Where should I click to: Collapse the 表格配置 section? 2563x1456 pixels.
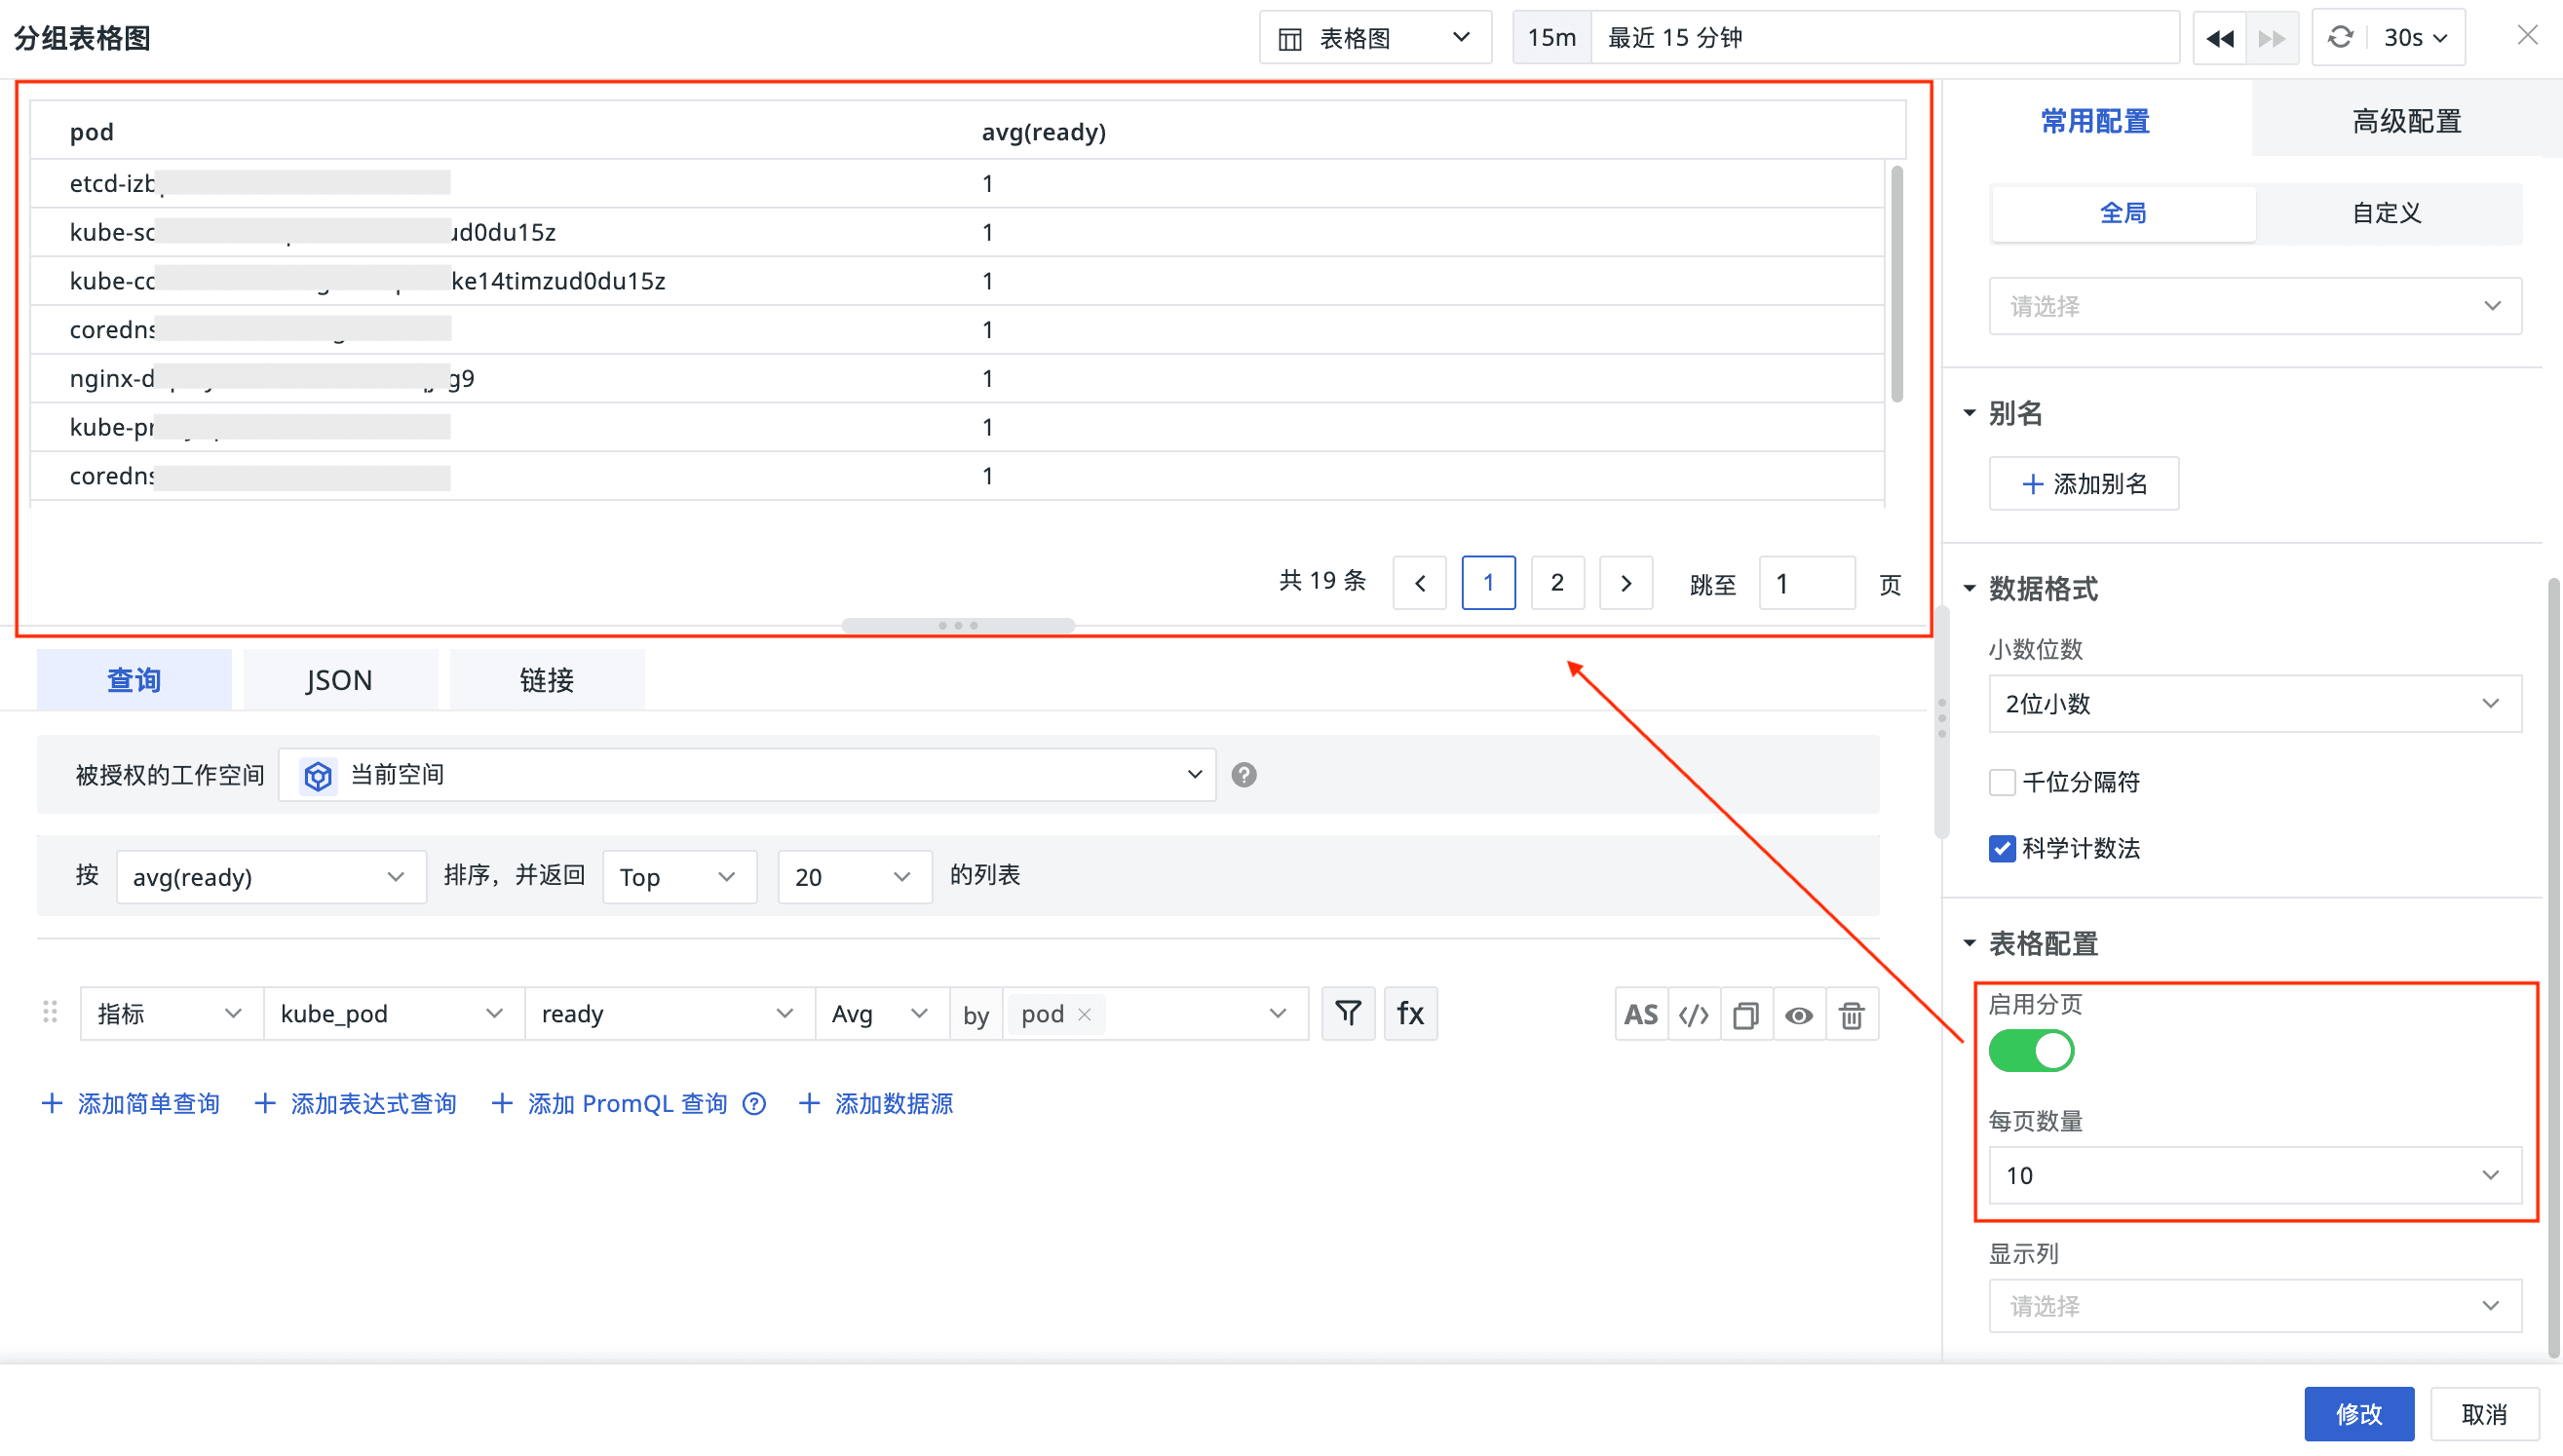[1970, 943]
